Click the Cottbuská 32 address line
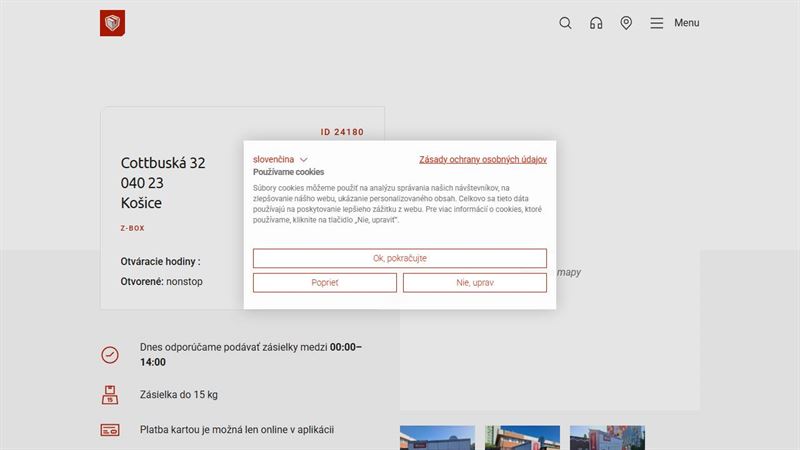Viewport: 800px width, 450px height. [163, 163]
